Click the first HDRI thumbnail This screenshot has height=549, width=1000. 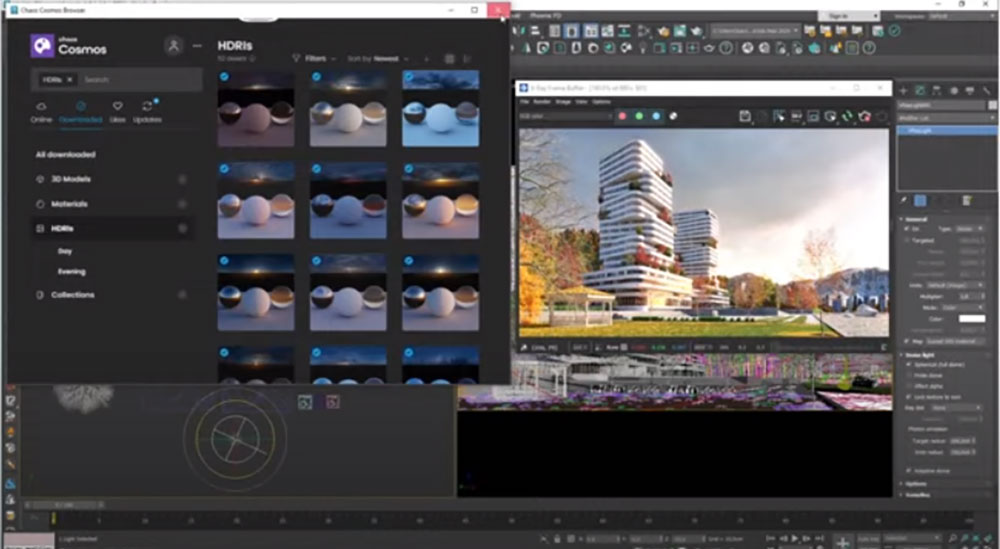pos(256,108)
